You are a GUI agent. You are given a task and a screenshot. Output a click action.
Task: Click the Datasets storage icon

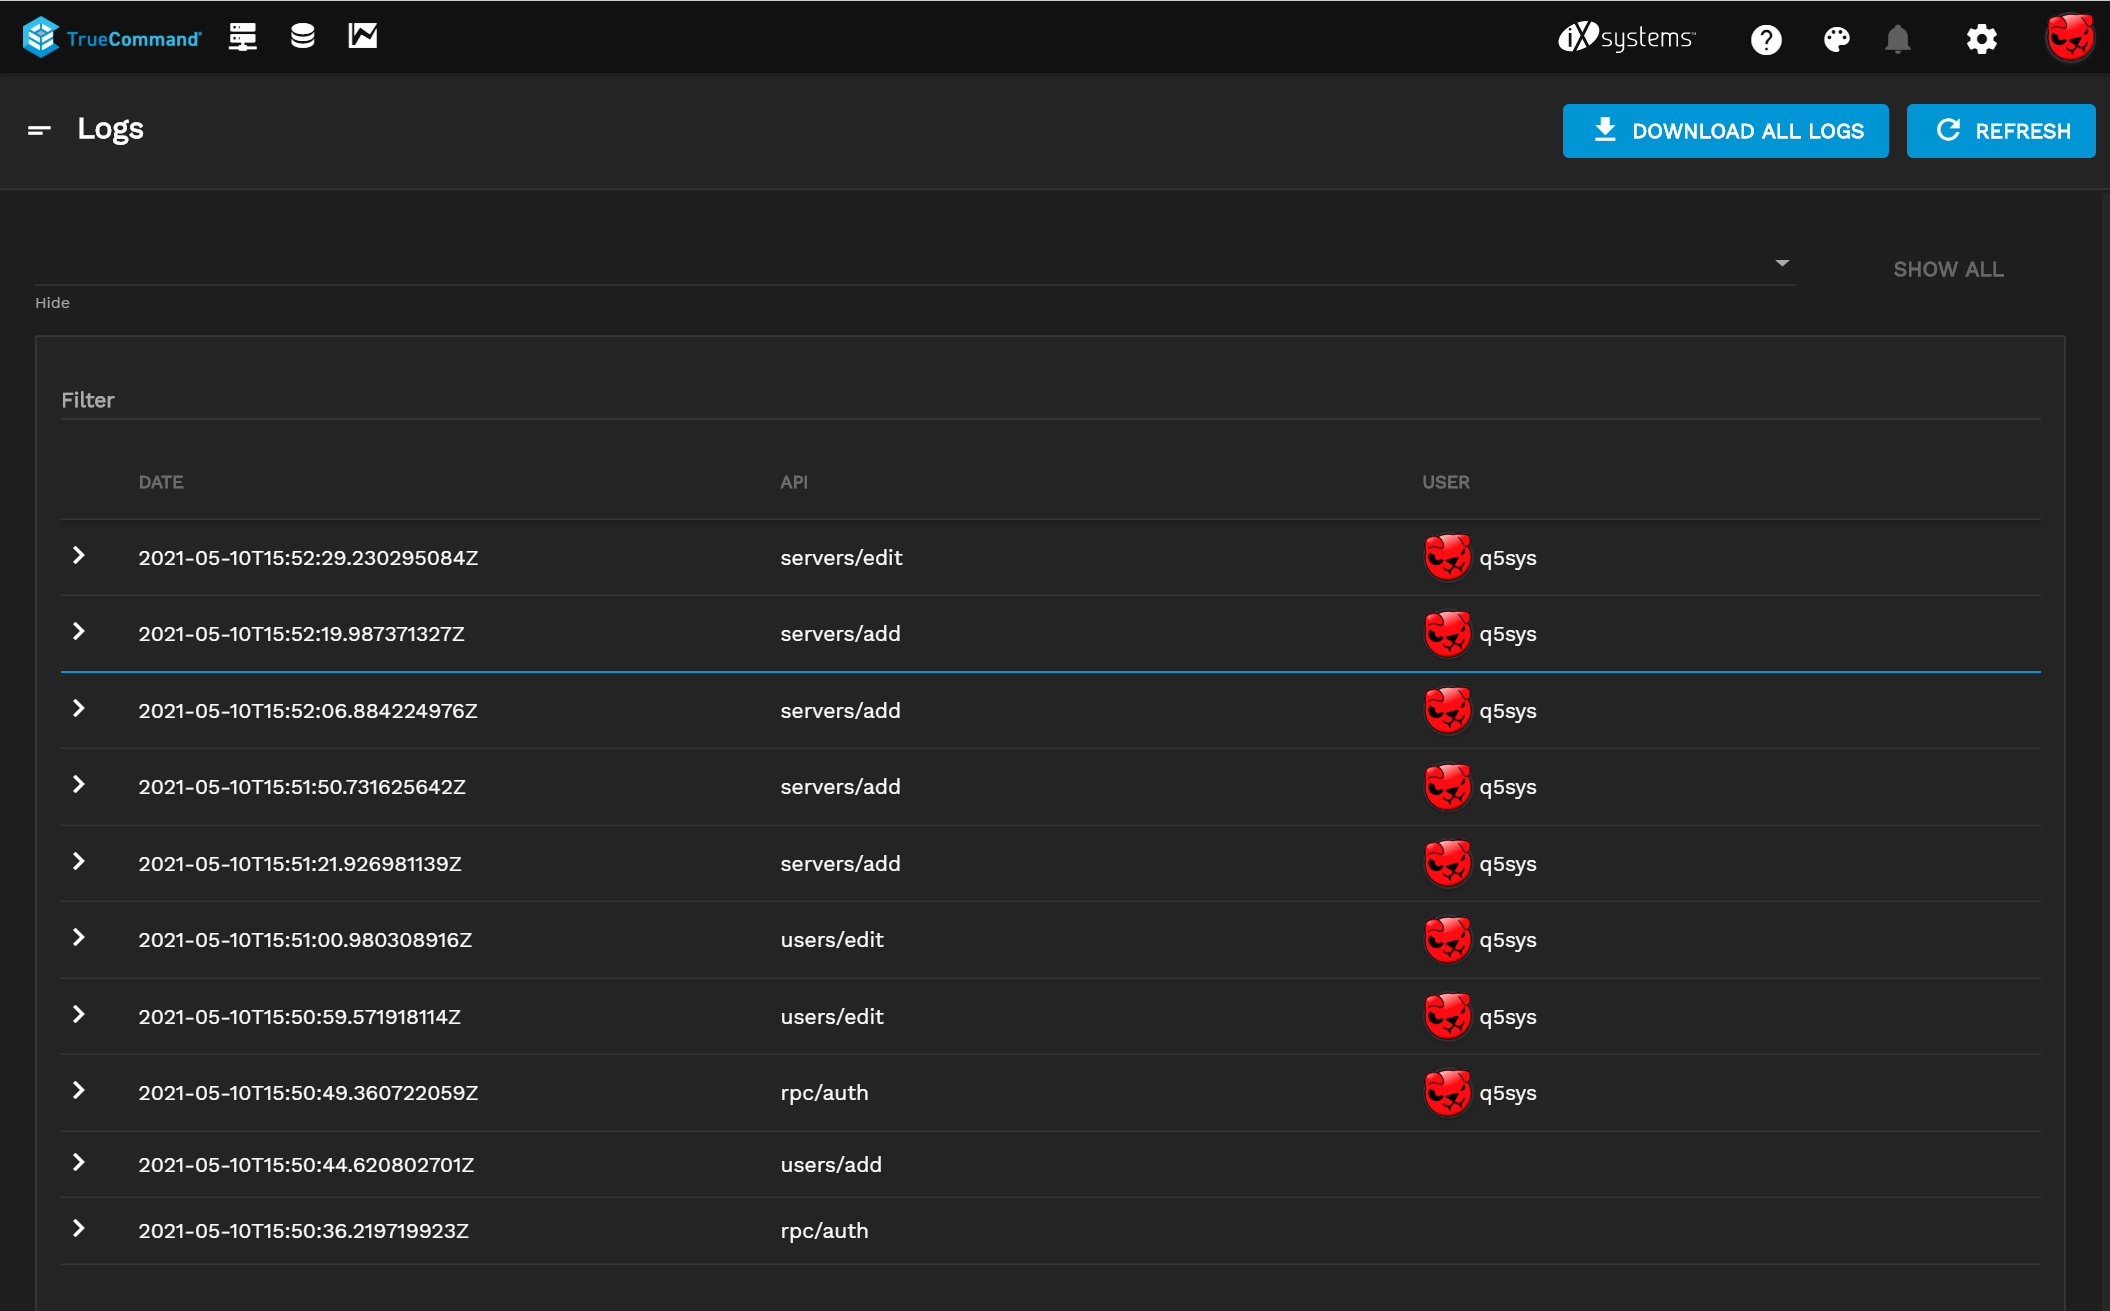coord(302,36)
